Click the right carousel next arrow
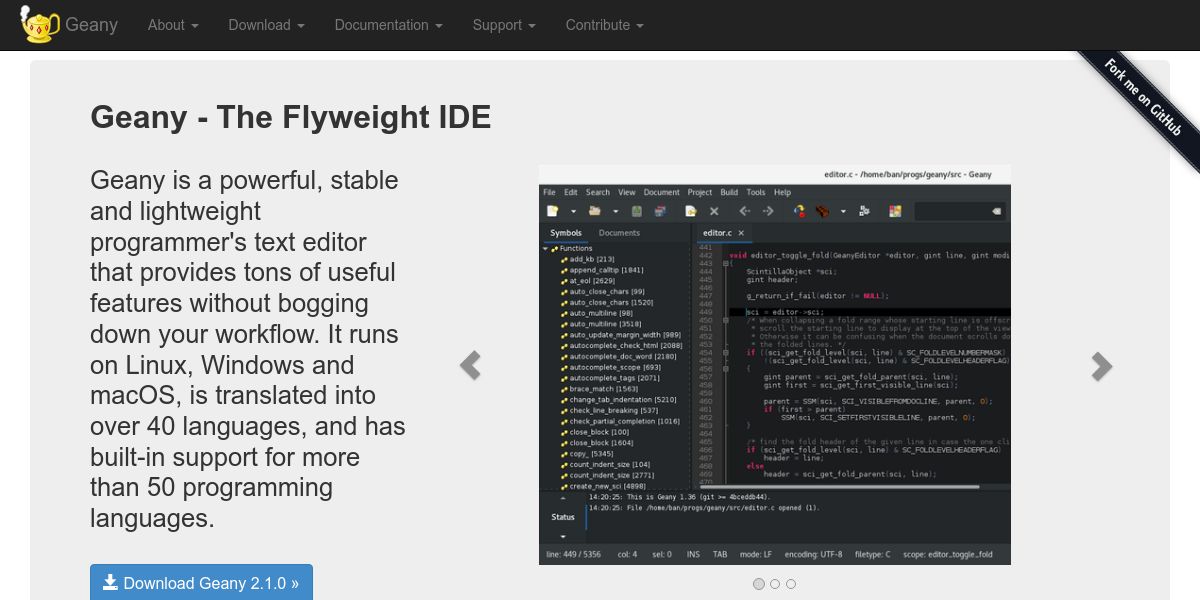Viewport: 1200px width, 600px height. coord(1101,366)
